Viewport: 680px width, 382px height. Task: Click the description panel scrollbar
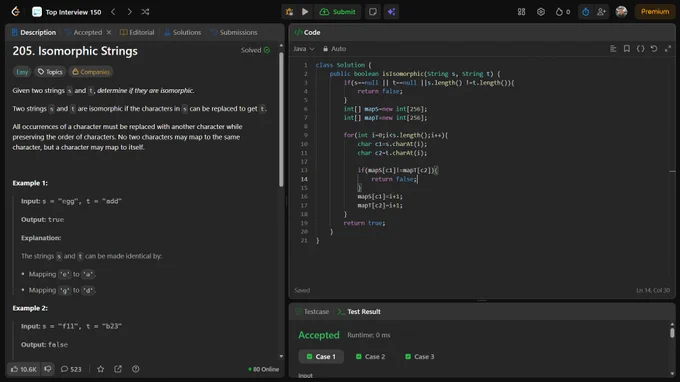click(x=281, y=120)
